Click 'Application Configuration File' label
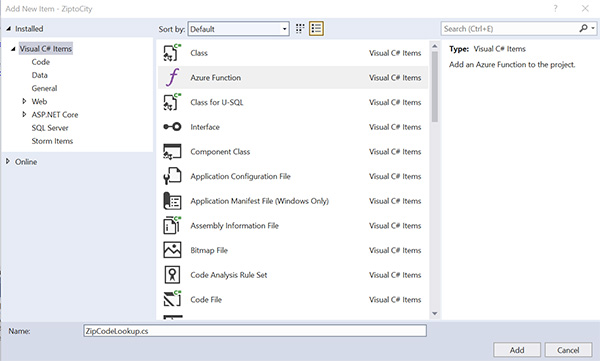The height and width of the screenshot is (361, 600). [x=240, y=176]
